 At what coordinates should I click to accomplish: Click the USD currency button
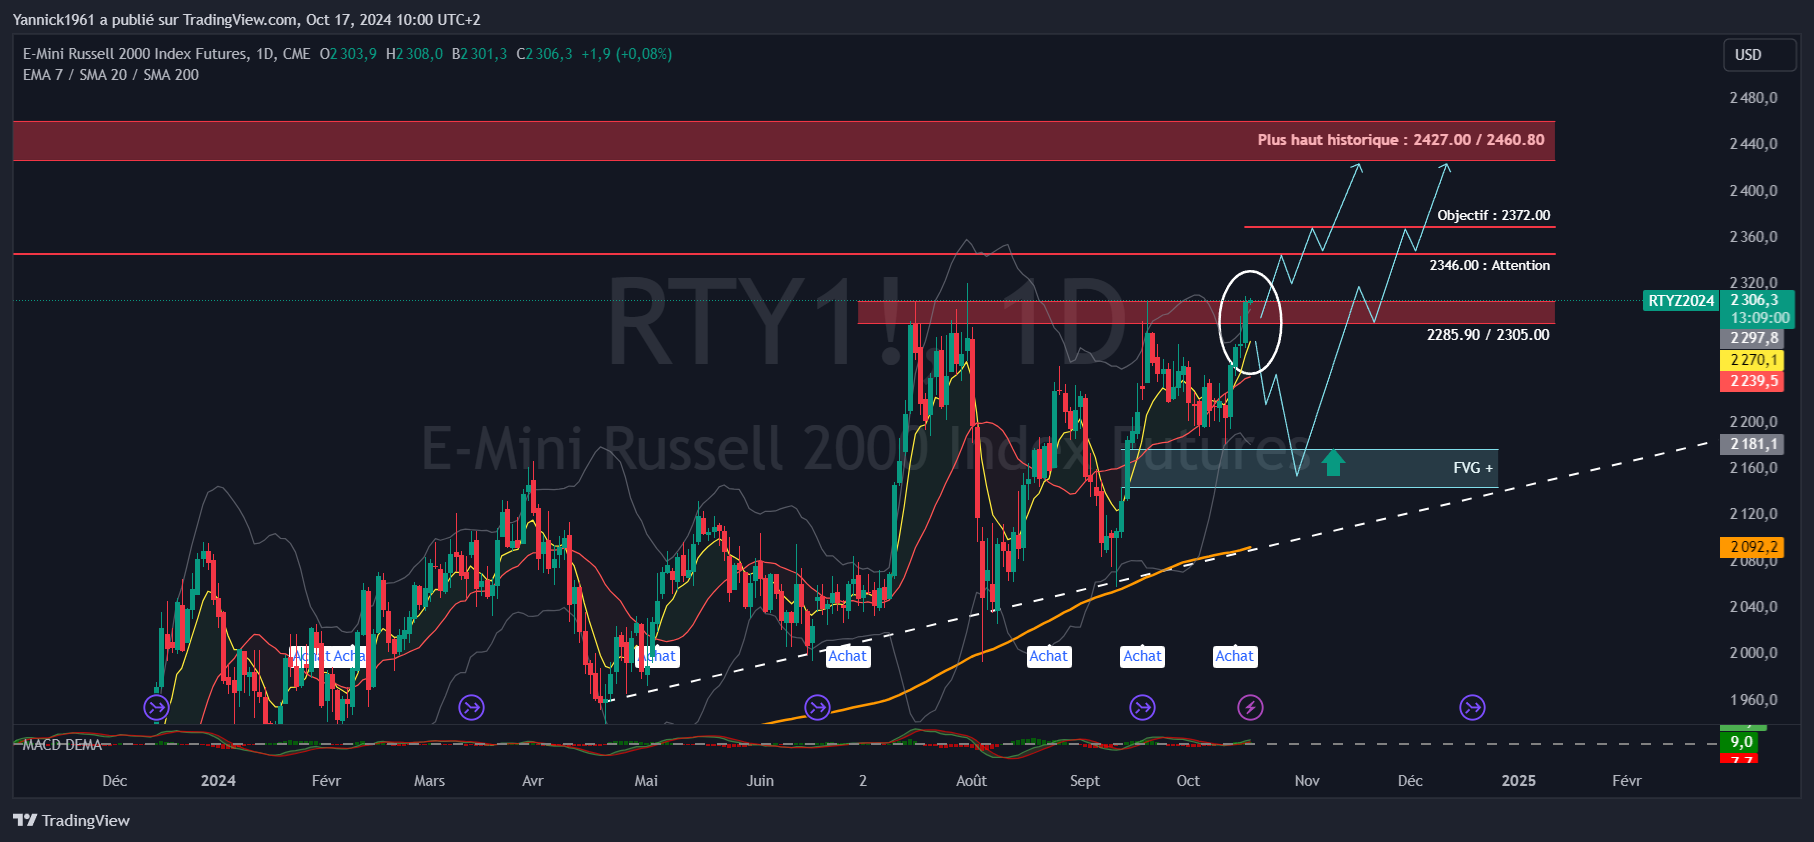point(1759,55)
